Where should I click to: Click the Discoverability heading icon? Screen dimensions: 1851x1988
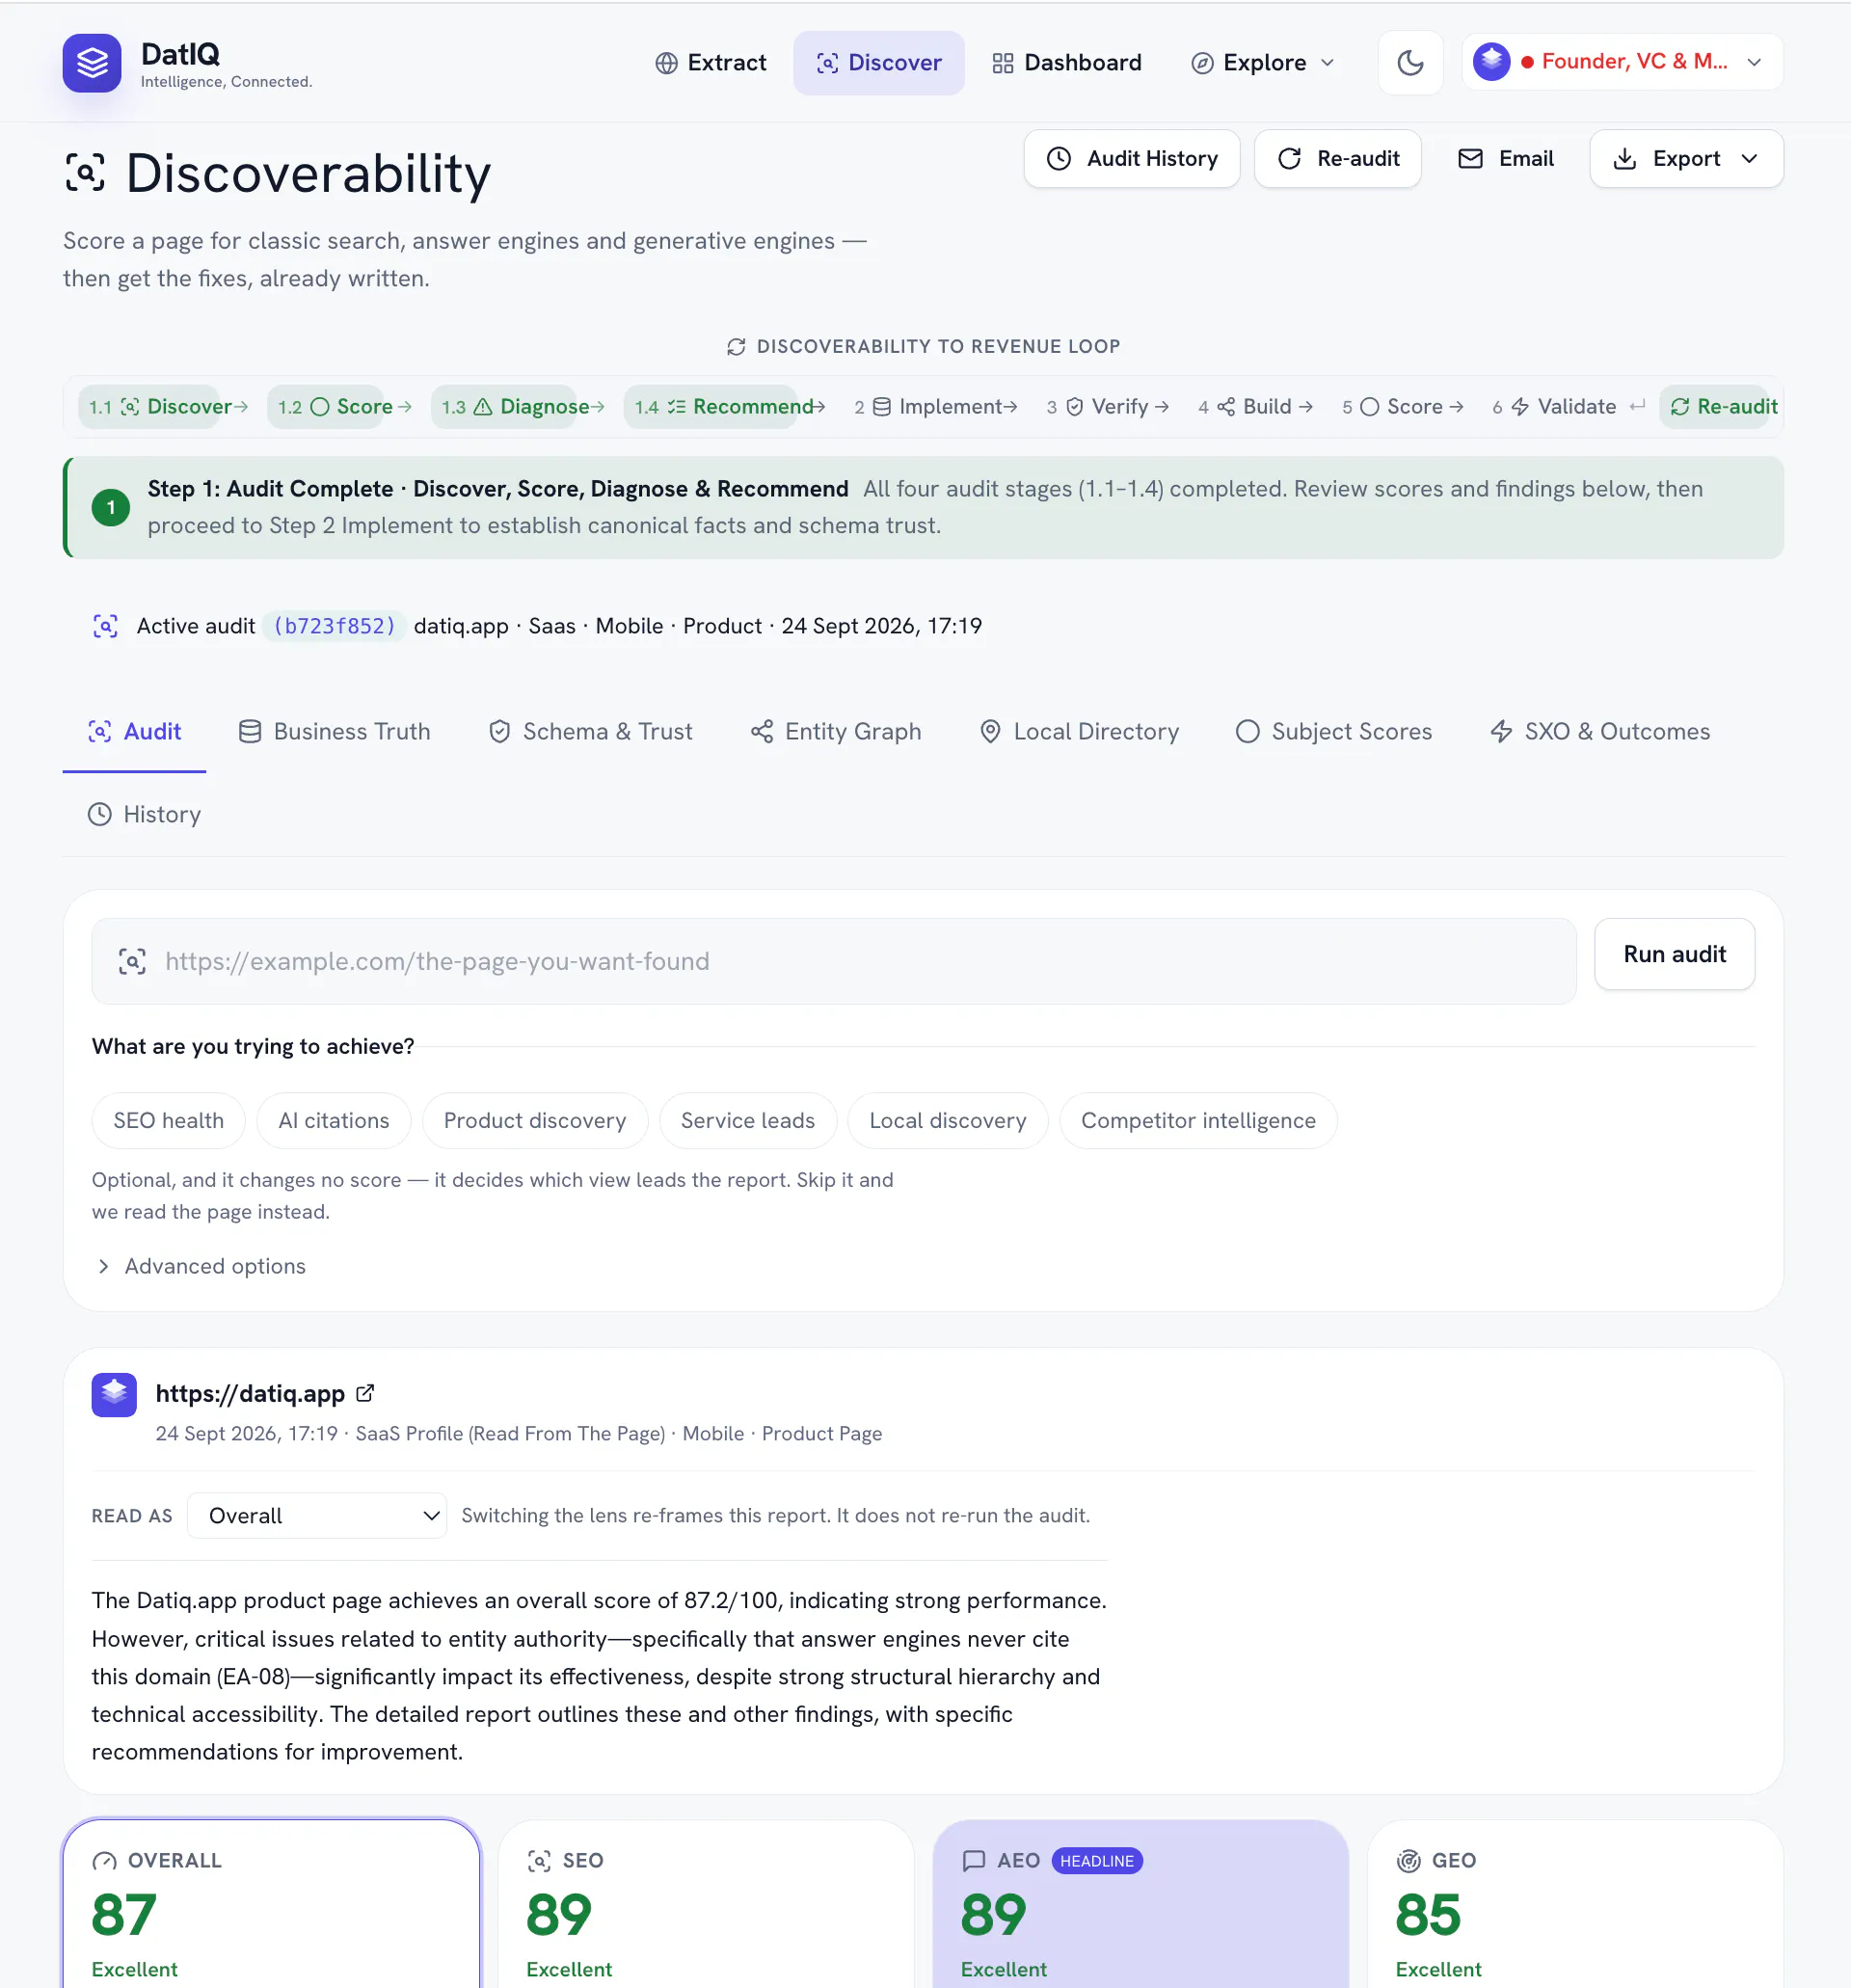click(x=86, y=173)
